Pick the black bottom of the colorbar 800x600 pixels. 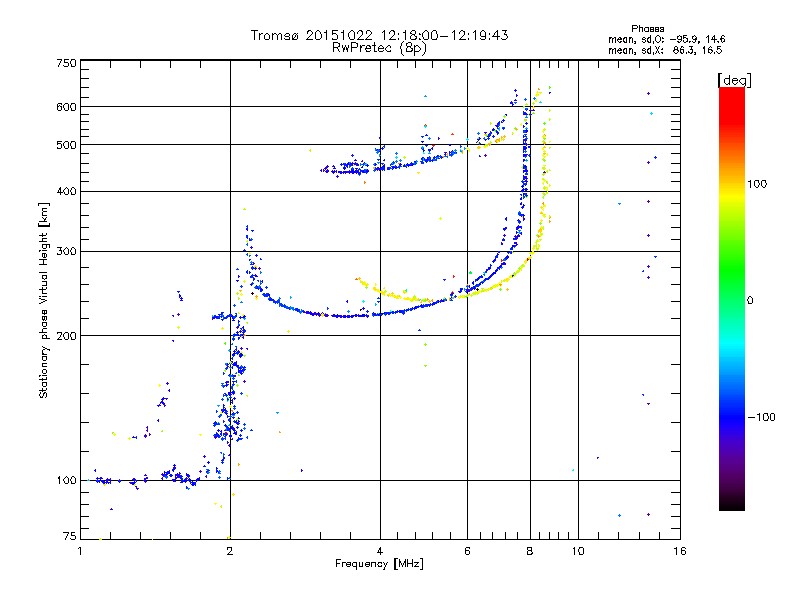click(732, 505)
